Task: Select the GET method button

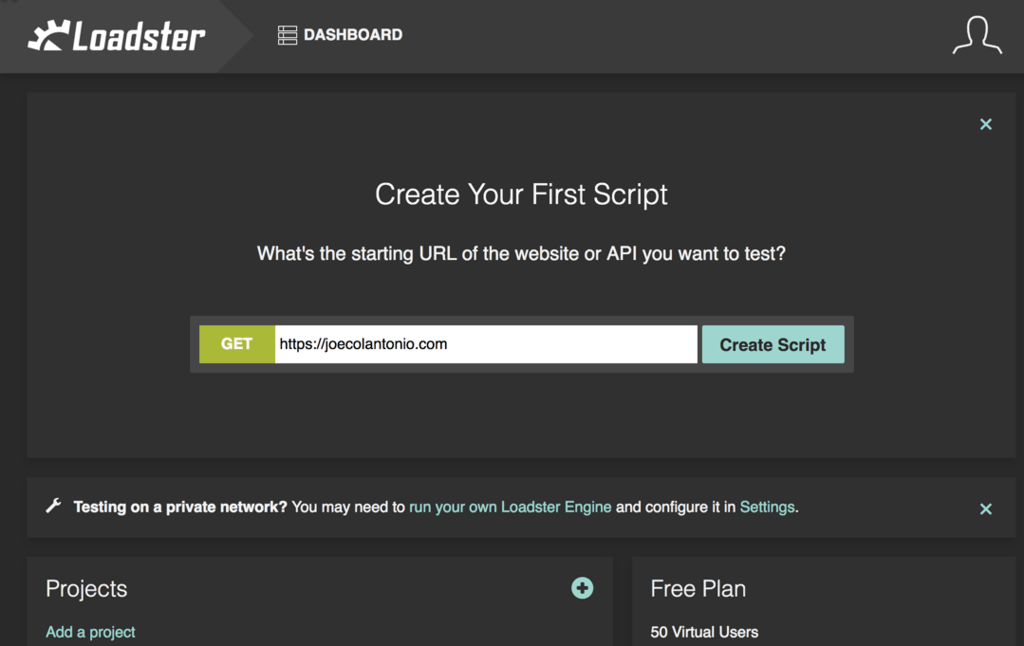Action: pyautogui.click(x=237, y=344)
